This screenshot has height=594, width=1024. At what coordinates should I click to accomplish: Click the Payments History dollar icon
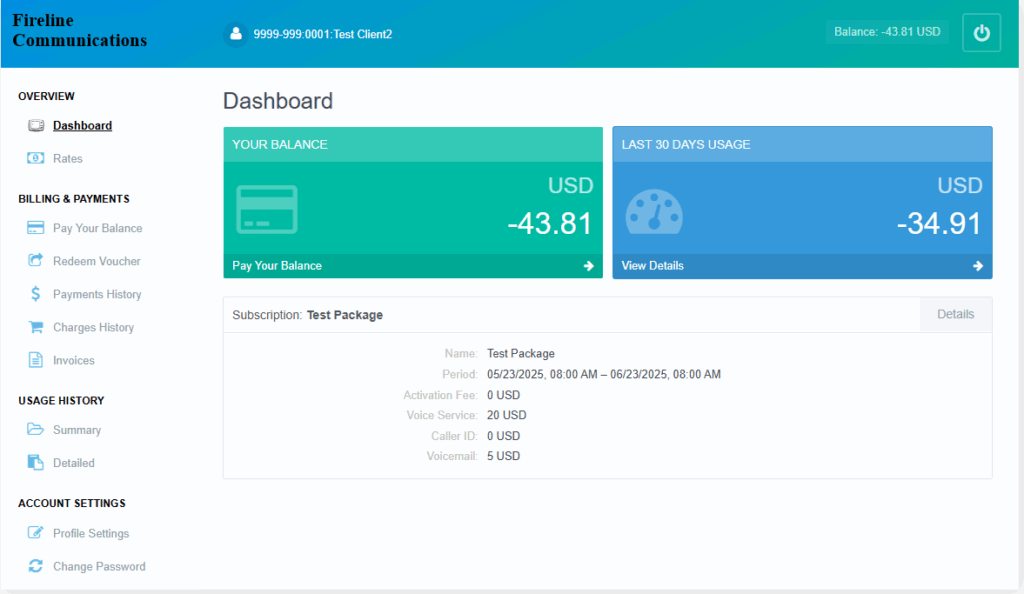tap(36, 294)
